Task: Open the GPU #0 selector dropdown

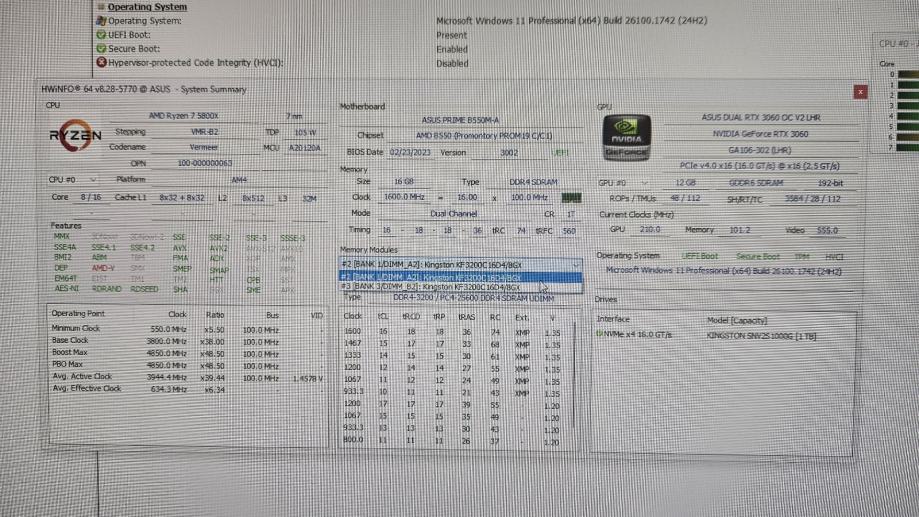Action: tap(623, 183)
